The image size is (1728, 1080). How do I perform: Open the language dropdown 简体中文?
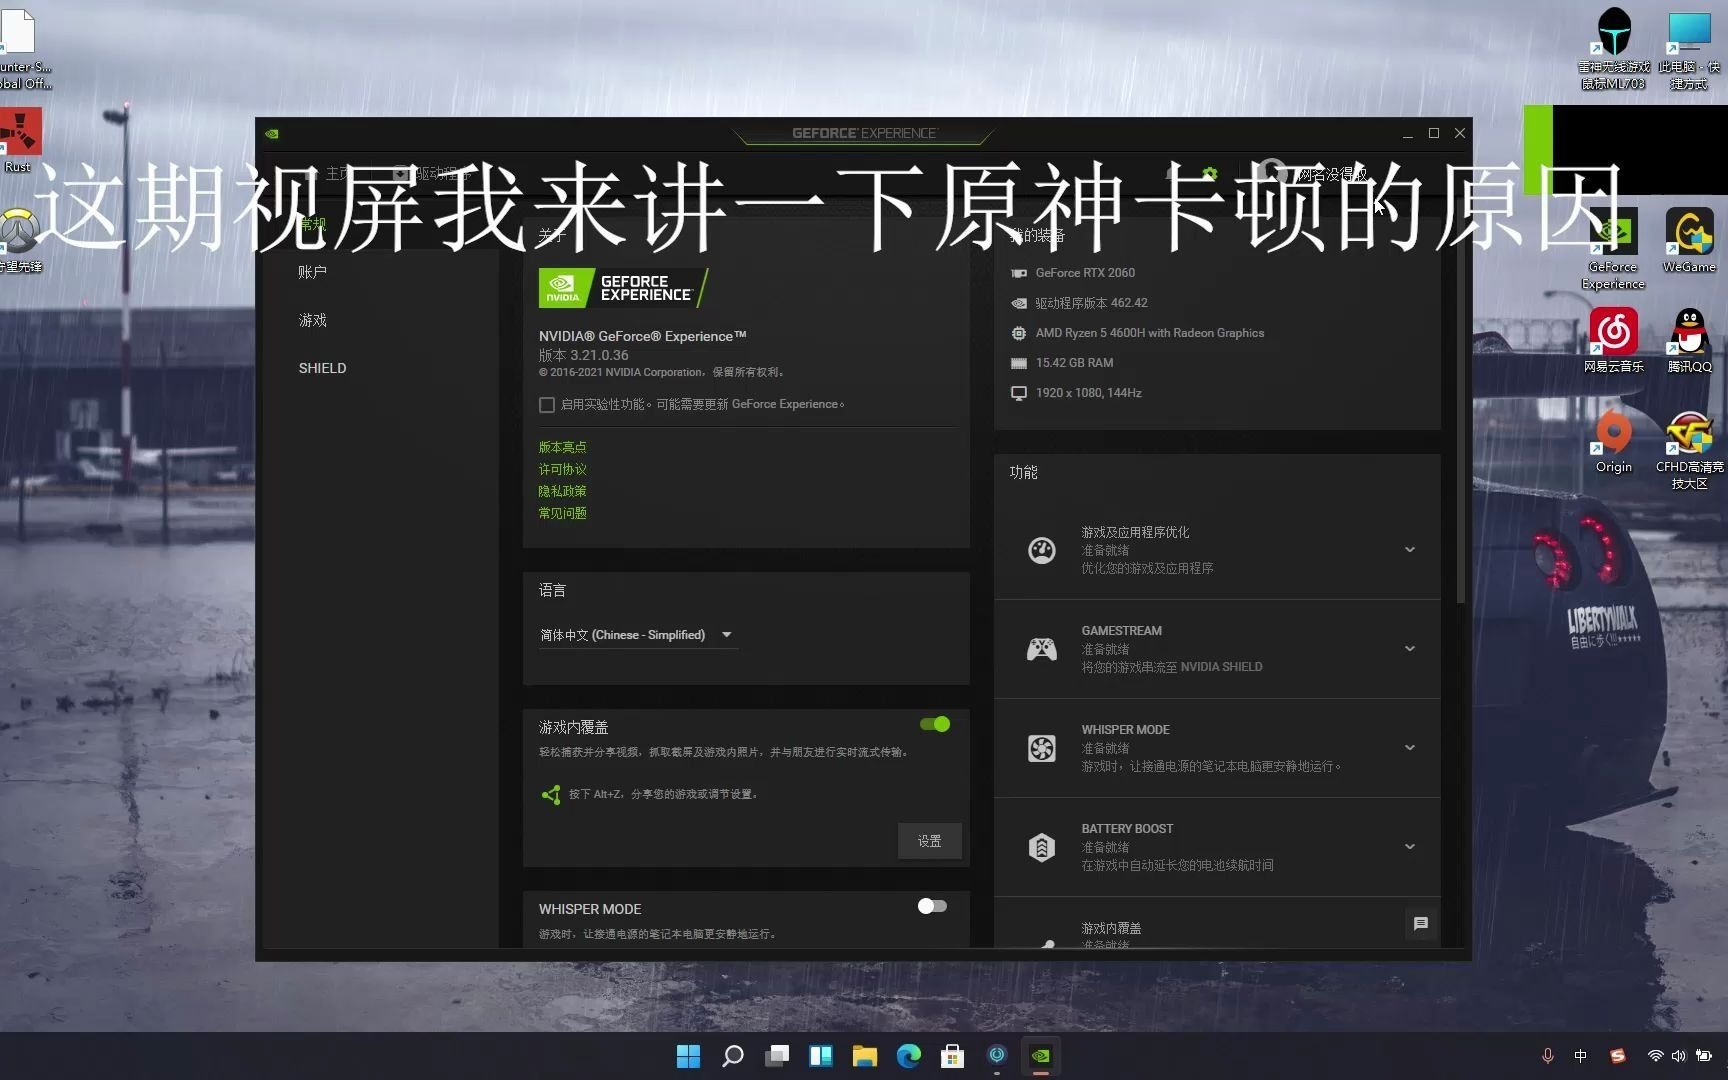[638, 635]
